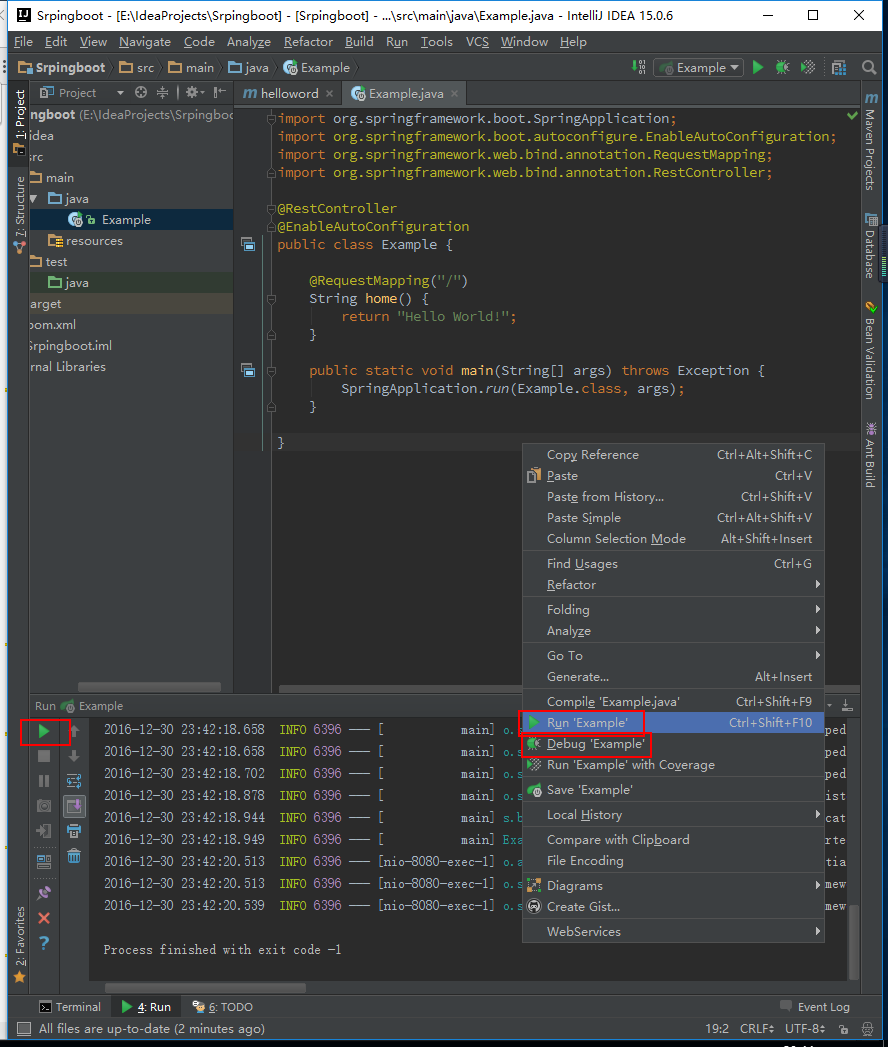Choose Run 'Example' with Coverage
888x1047 pixels.
[x=673, y=765]
